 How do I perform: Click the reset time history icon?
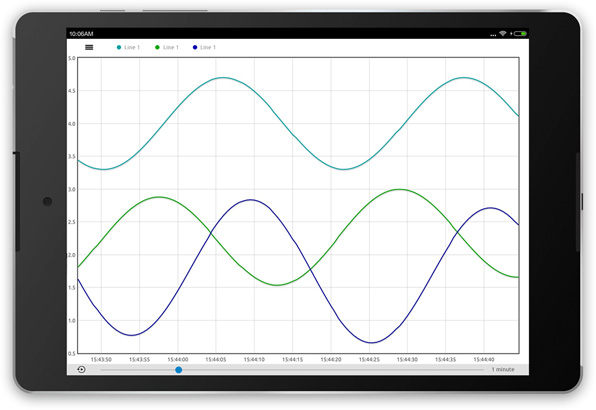coord(81,369)
